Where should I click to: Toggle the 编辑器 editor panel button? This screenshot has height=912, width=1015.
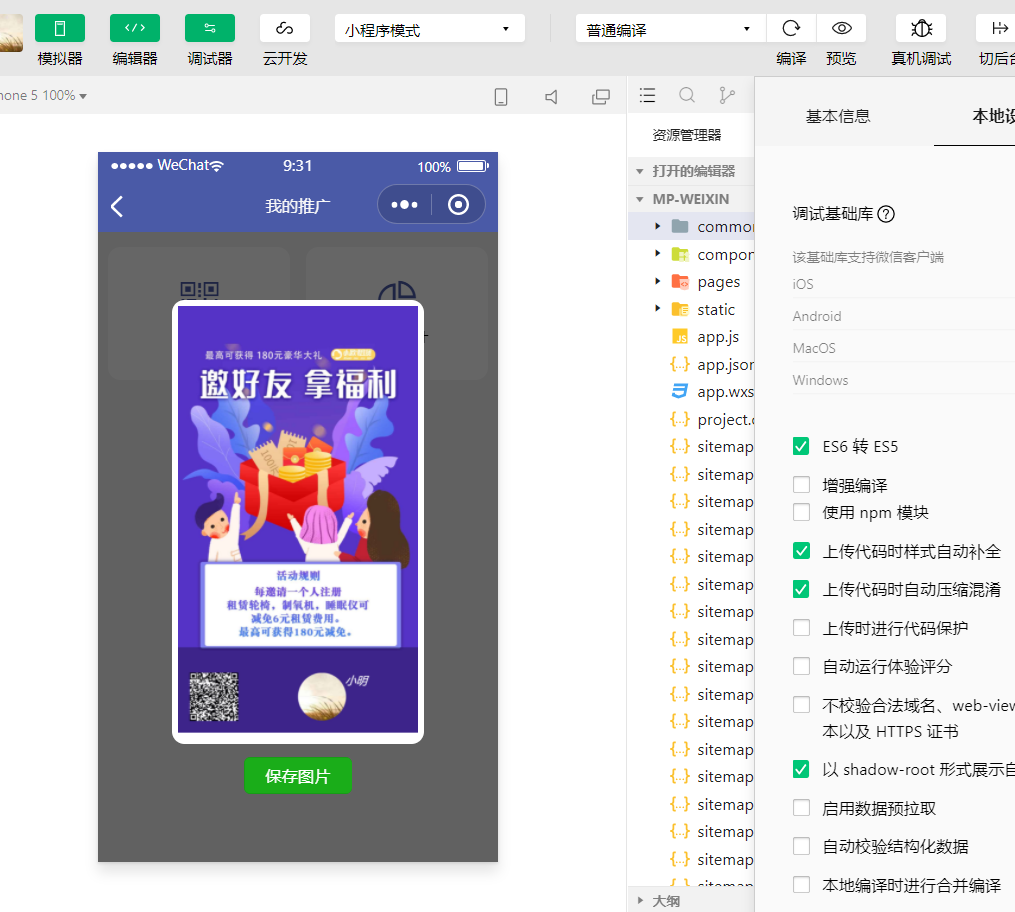(135, 28)
